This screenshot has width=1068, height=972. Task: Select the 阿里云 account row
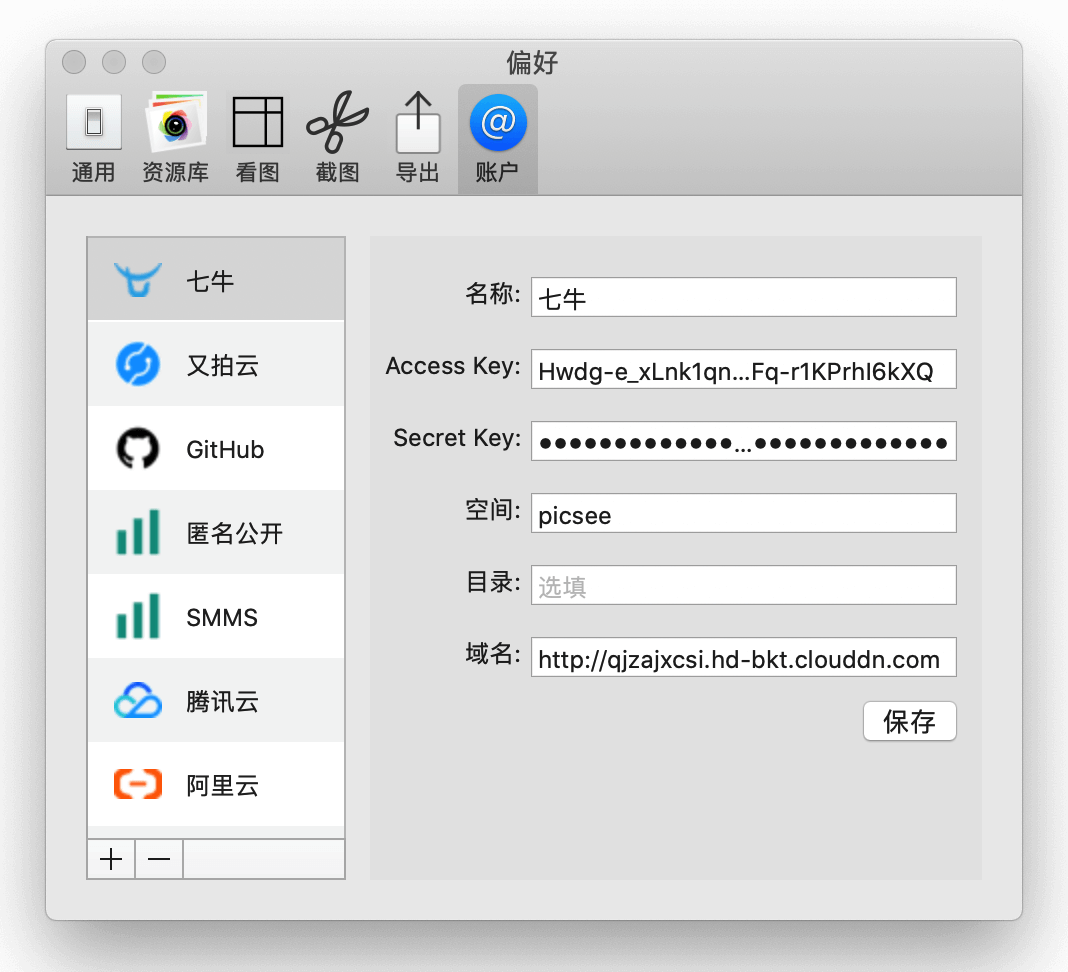click(x=216, y=784)
